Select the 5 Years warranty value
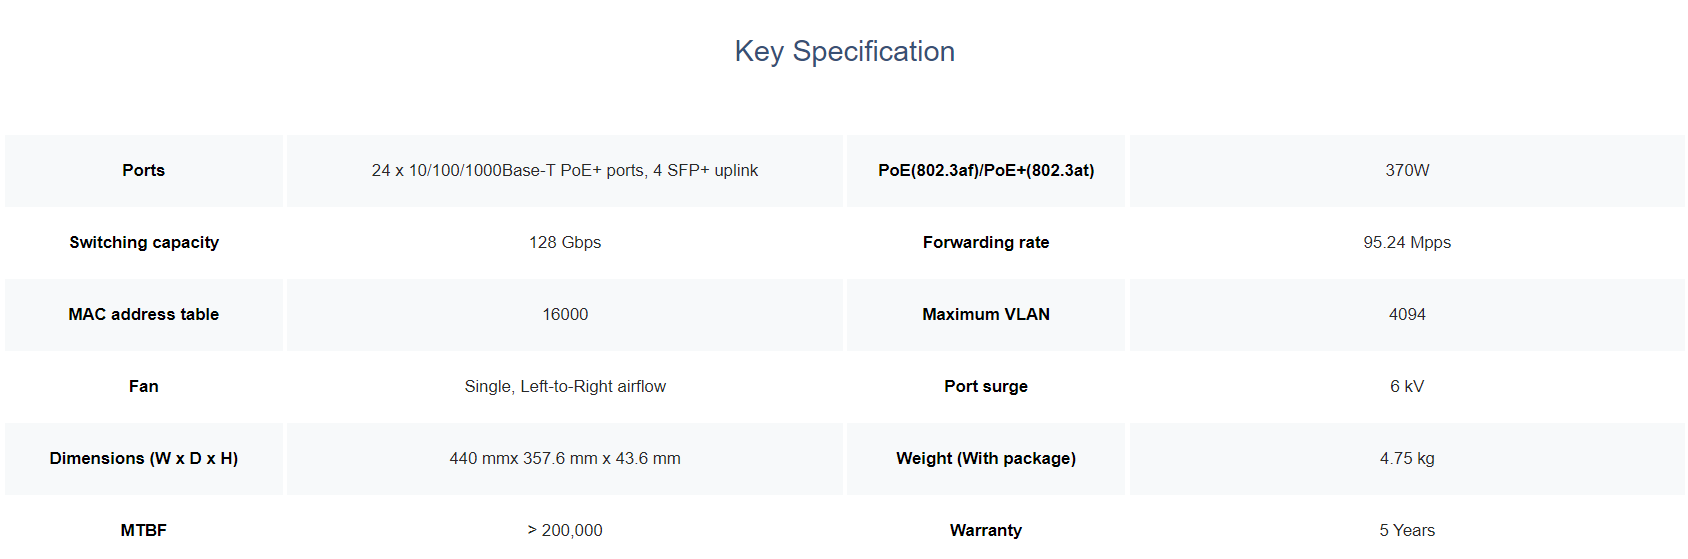 click(x=1407, y=531)
